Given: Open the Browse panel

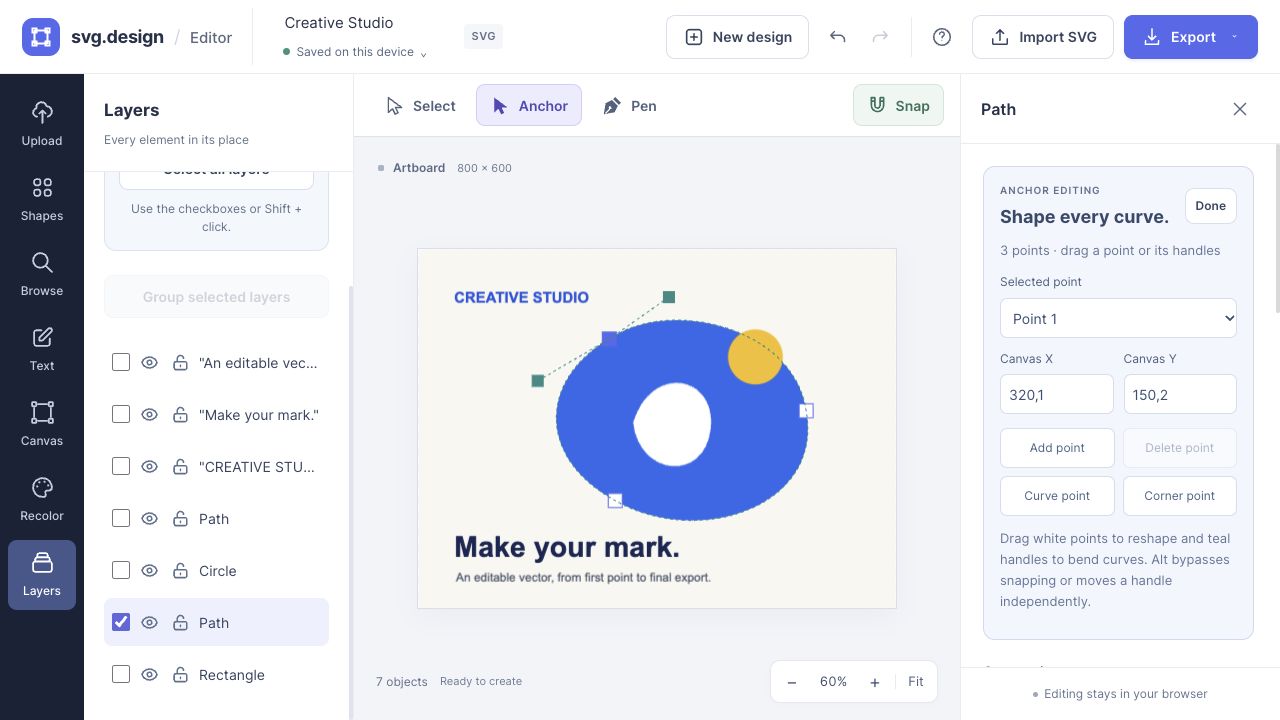Looking at the screenshot, I should coord(42,274).
